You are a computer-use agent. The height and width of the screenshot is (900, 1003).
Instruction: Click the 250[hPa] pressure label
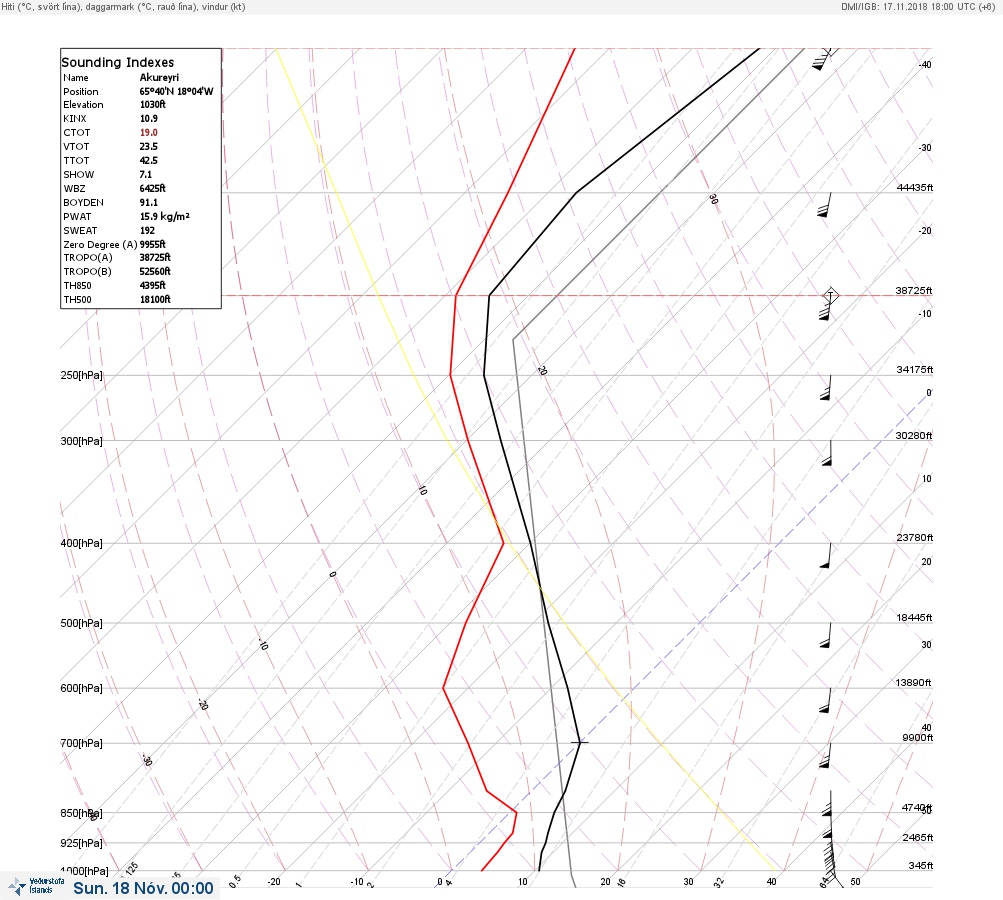(x=81, y=375)
